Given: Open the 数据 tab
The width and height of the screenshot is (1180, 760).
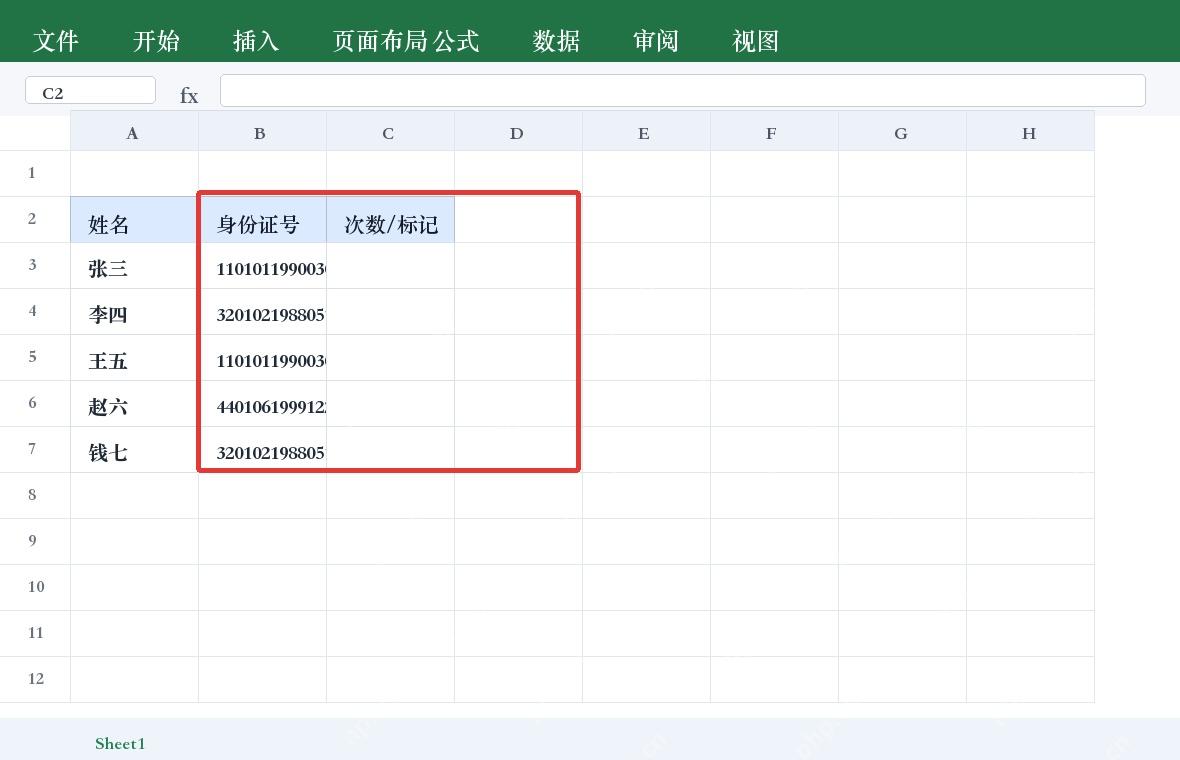Looking at the screenshot, I should [x=556, y=41].
